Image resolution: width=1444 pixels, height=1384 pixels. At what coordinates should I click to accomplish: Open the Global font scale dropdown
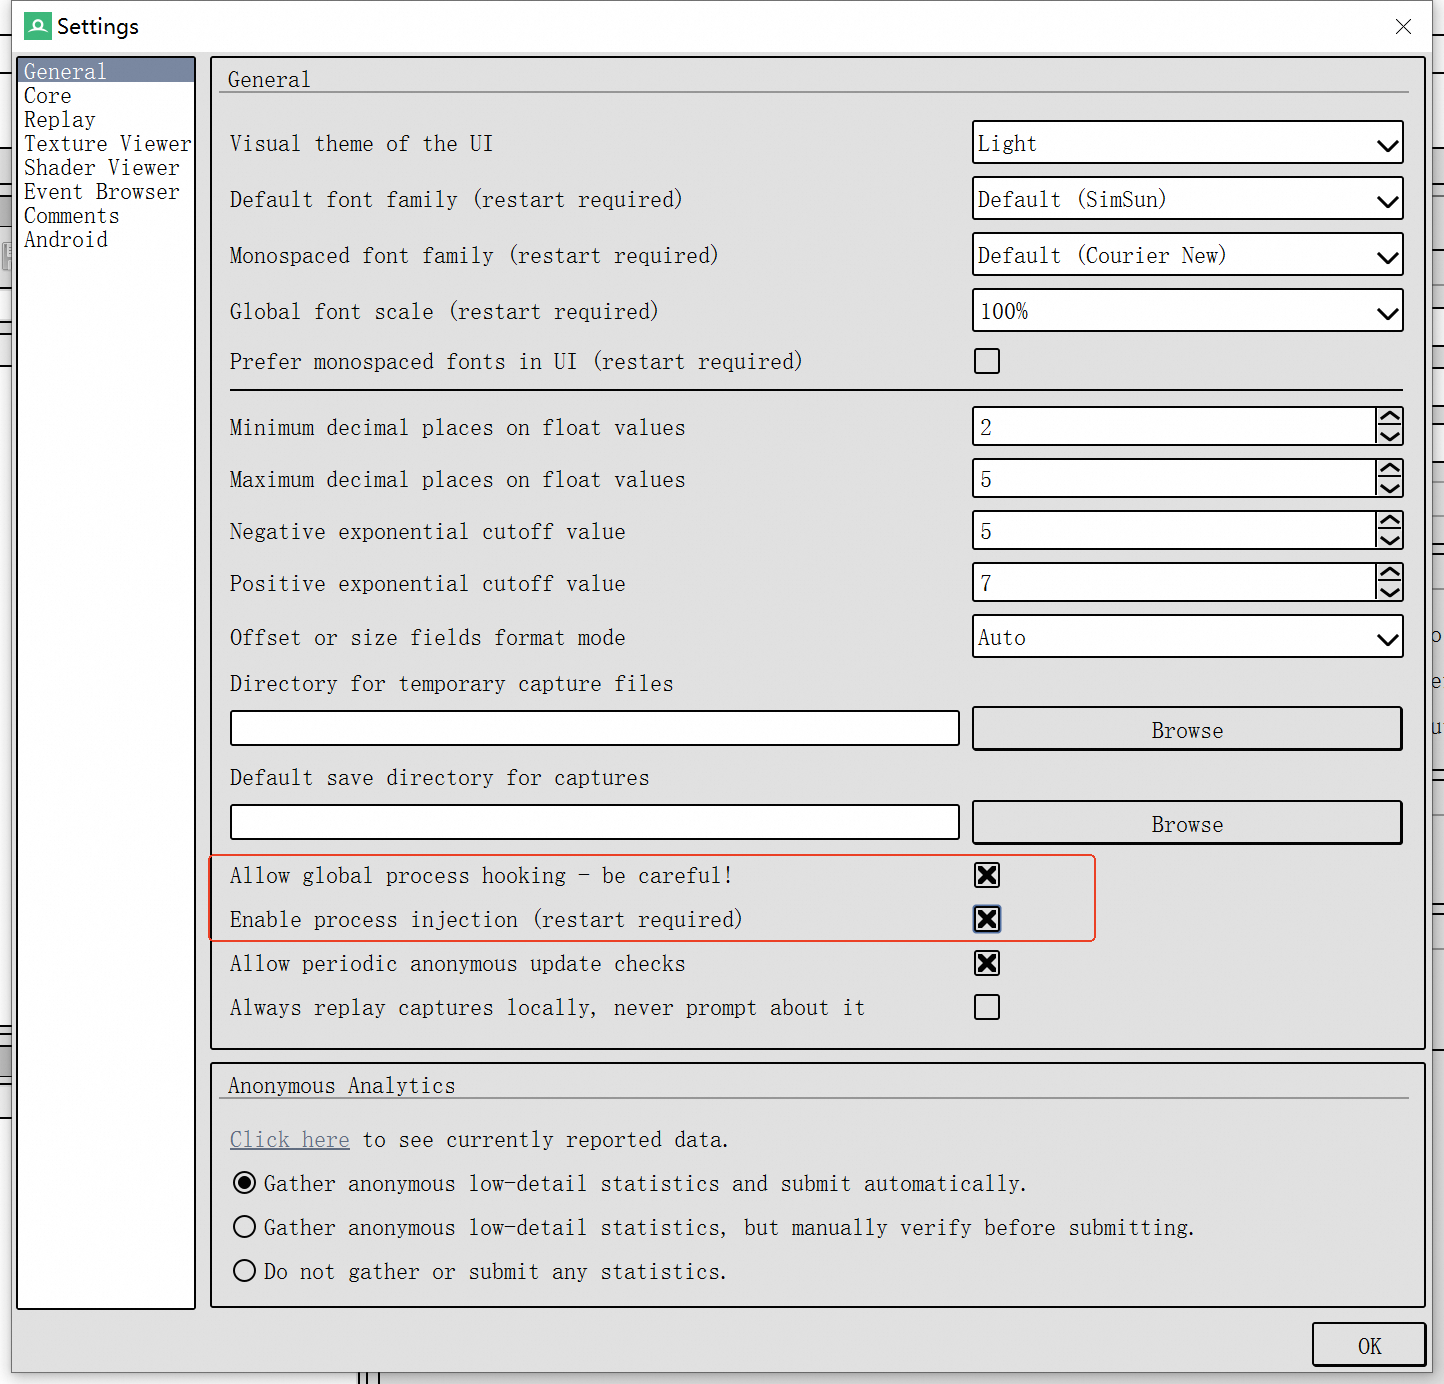(x=1186, y=311)
